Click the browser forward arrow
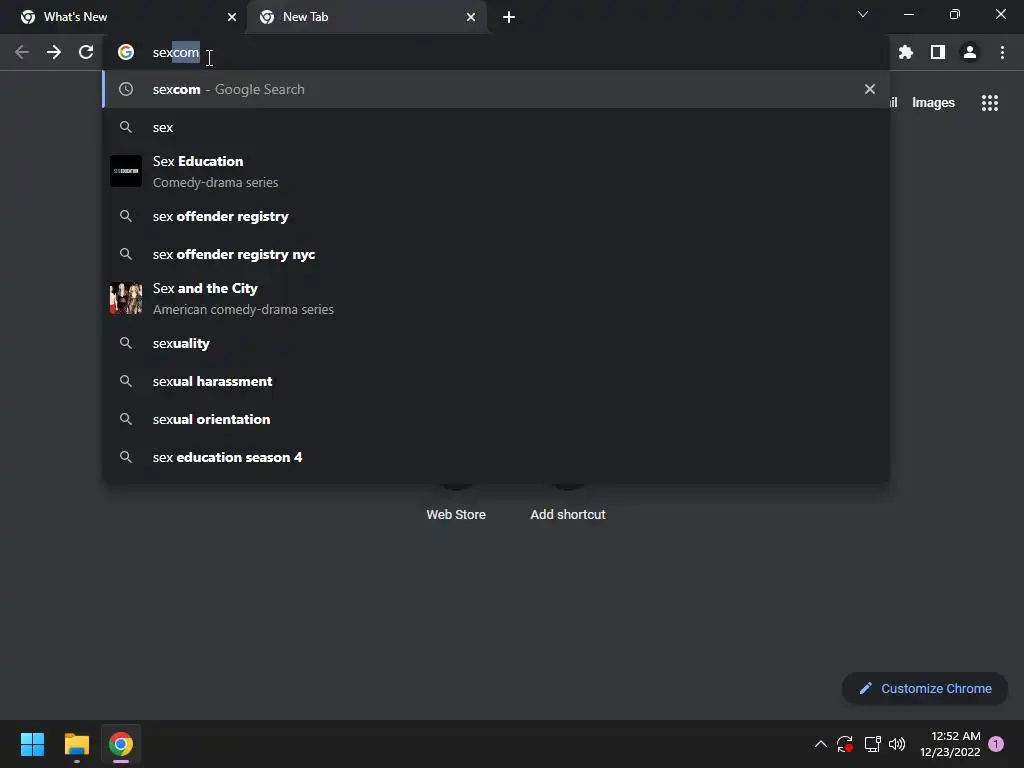This screenshot has height=768, width=1024. coord(54,52)
